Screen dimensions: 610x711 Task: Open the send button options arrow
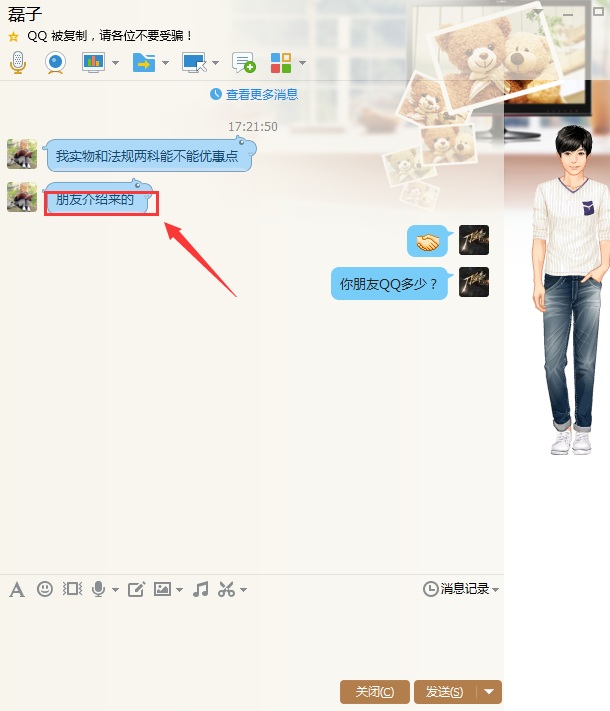tap(489, 692)
